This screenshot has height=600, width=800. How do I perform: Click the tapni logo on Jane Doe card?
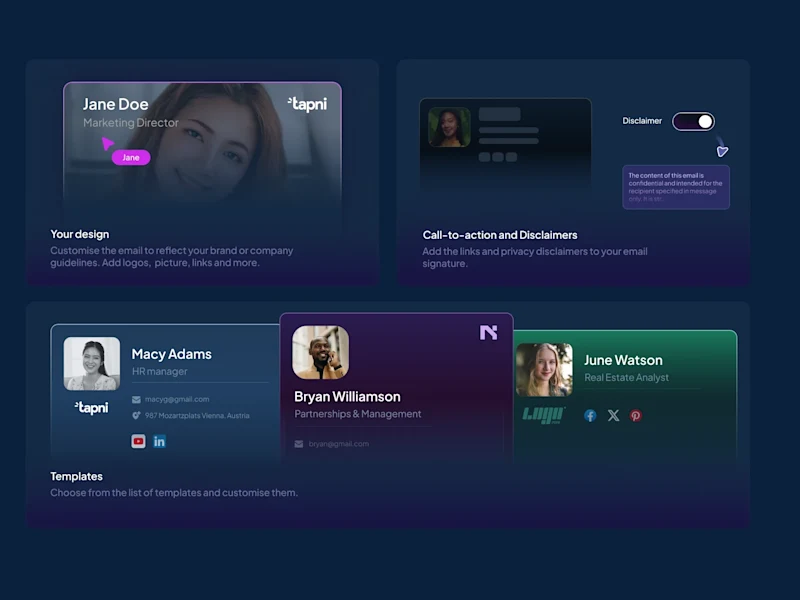(307, 104)
